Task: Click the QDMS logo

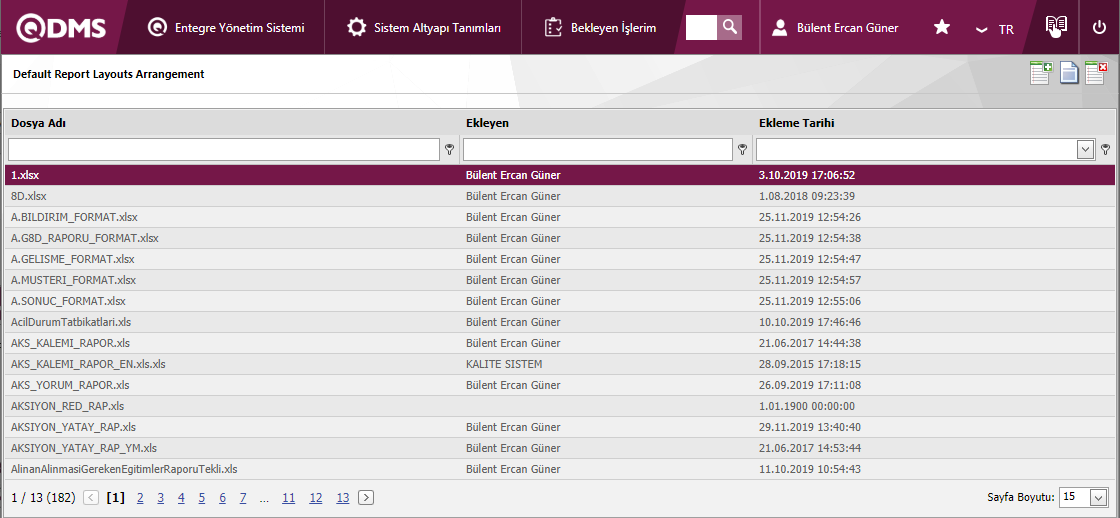Action: click(x=61, y=27)
